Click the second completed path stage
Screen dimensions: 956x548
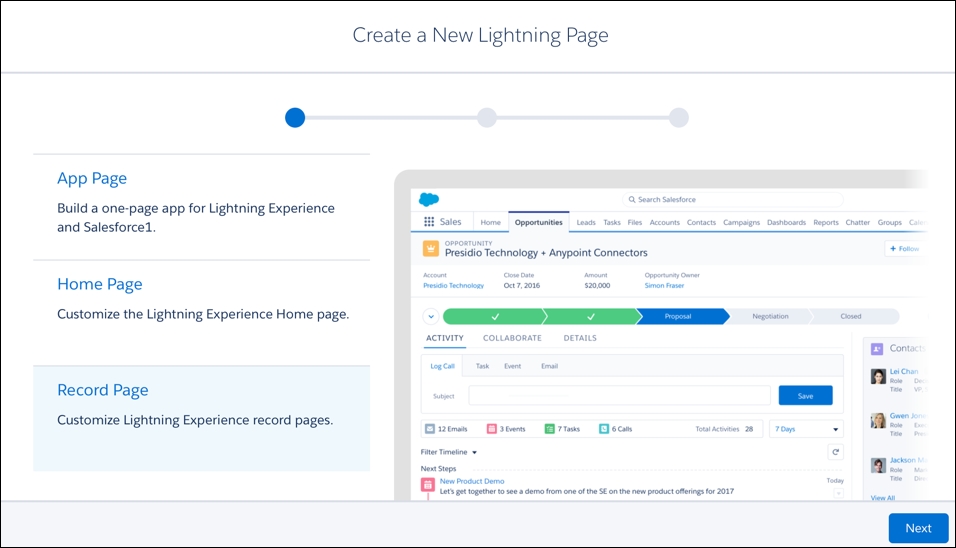tap(590, 316)
